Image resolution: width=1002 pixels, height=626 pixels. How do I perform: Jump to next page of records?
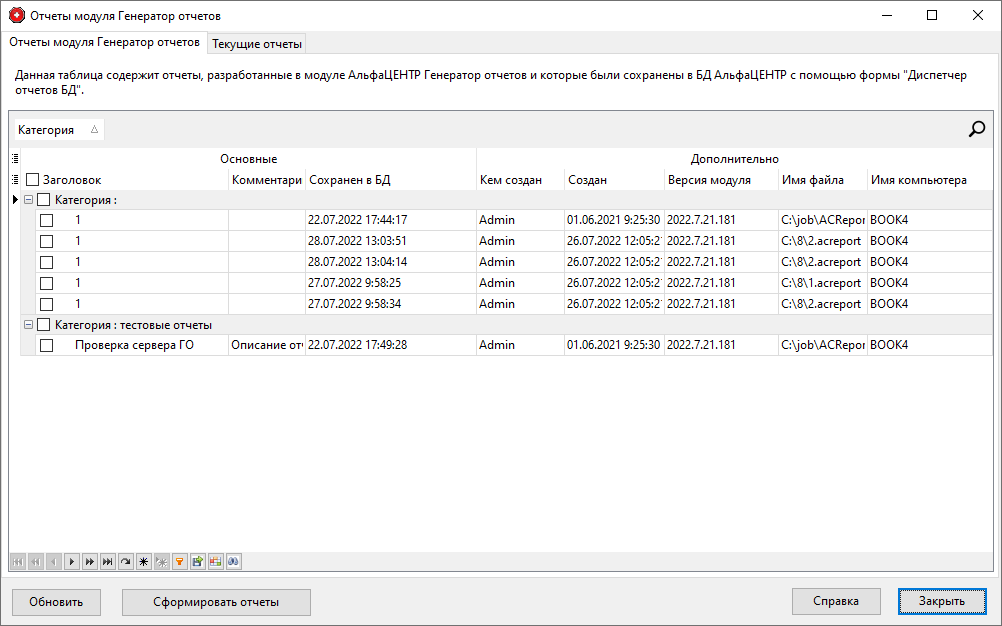pyautogui.click(x=89, y=561)
